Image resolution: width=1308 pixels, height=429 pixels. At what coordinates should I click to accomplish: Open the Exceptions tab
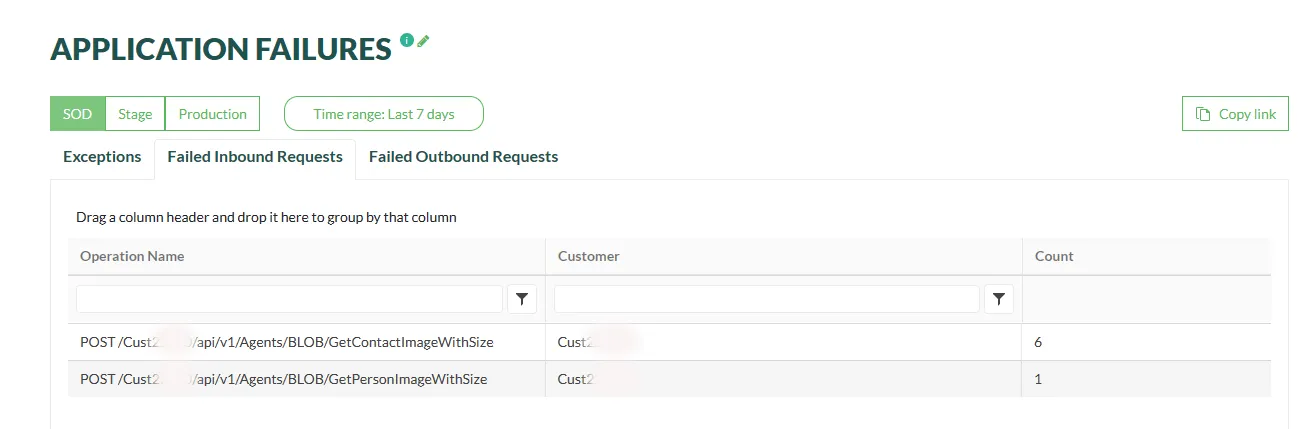pyautogui.click(x=102, y=157)
